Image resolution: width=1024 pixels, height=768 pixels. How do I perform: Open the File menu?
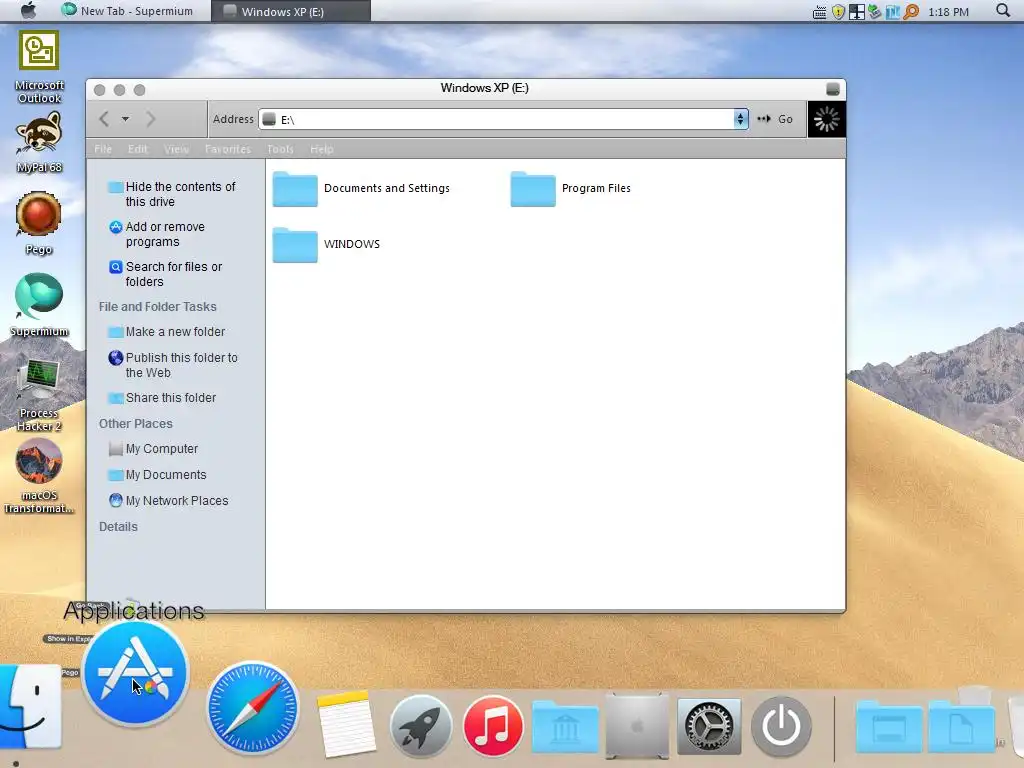(x=103, y=149)
